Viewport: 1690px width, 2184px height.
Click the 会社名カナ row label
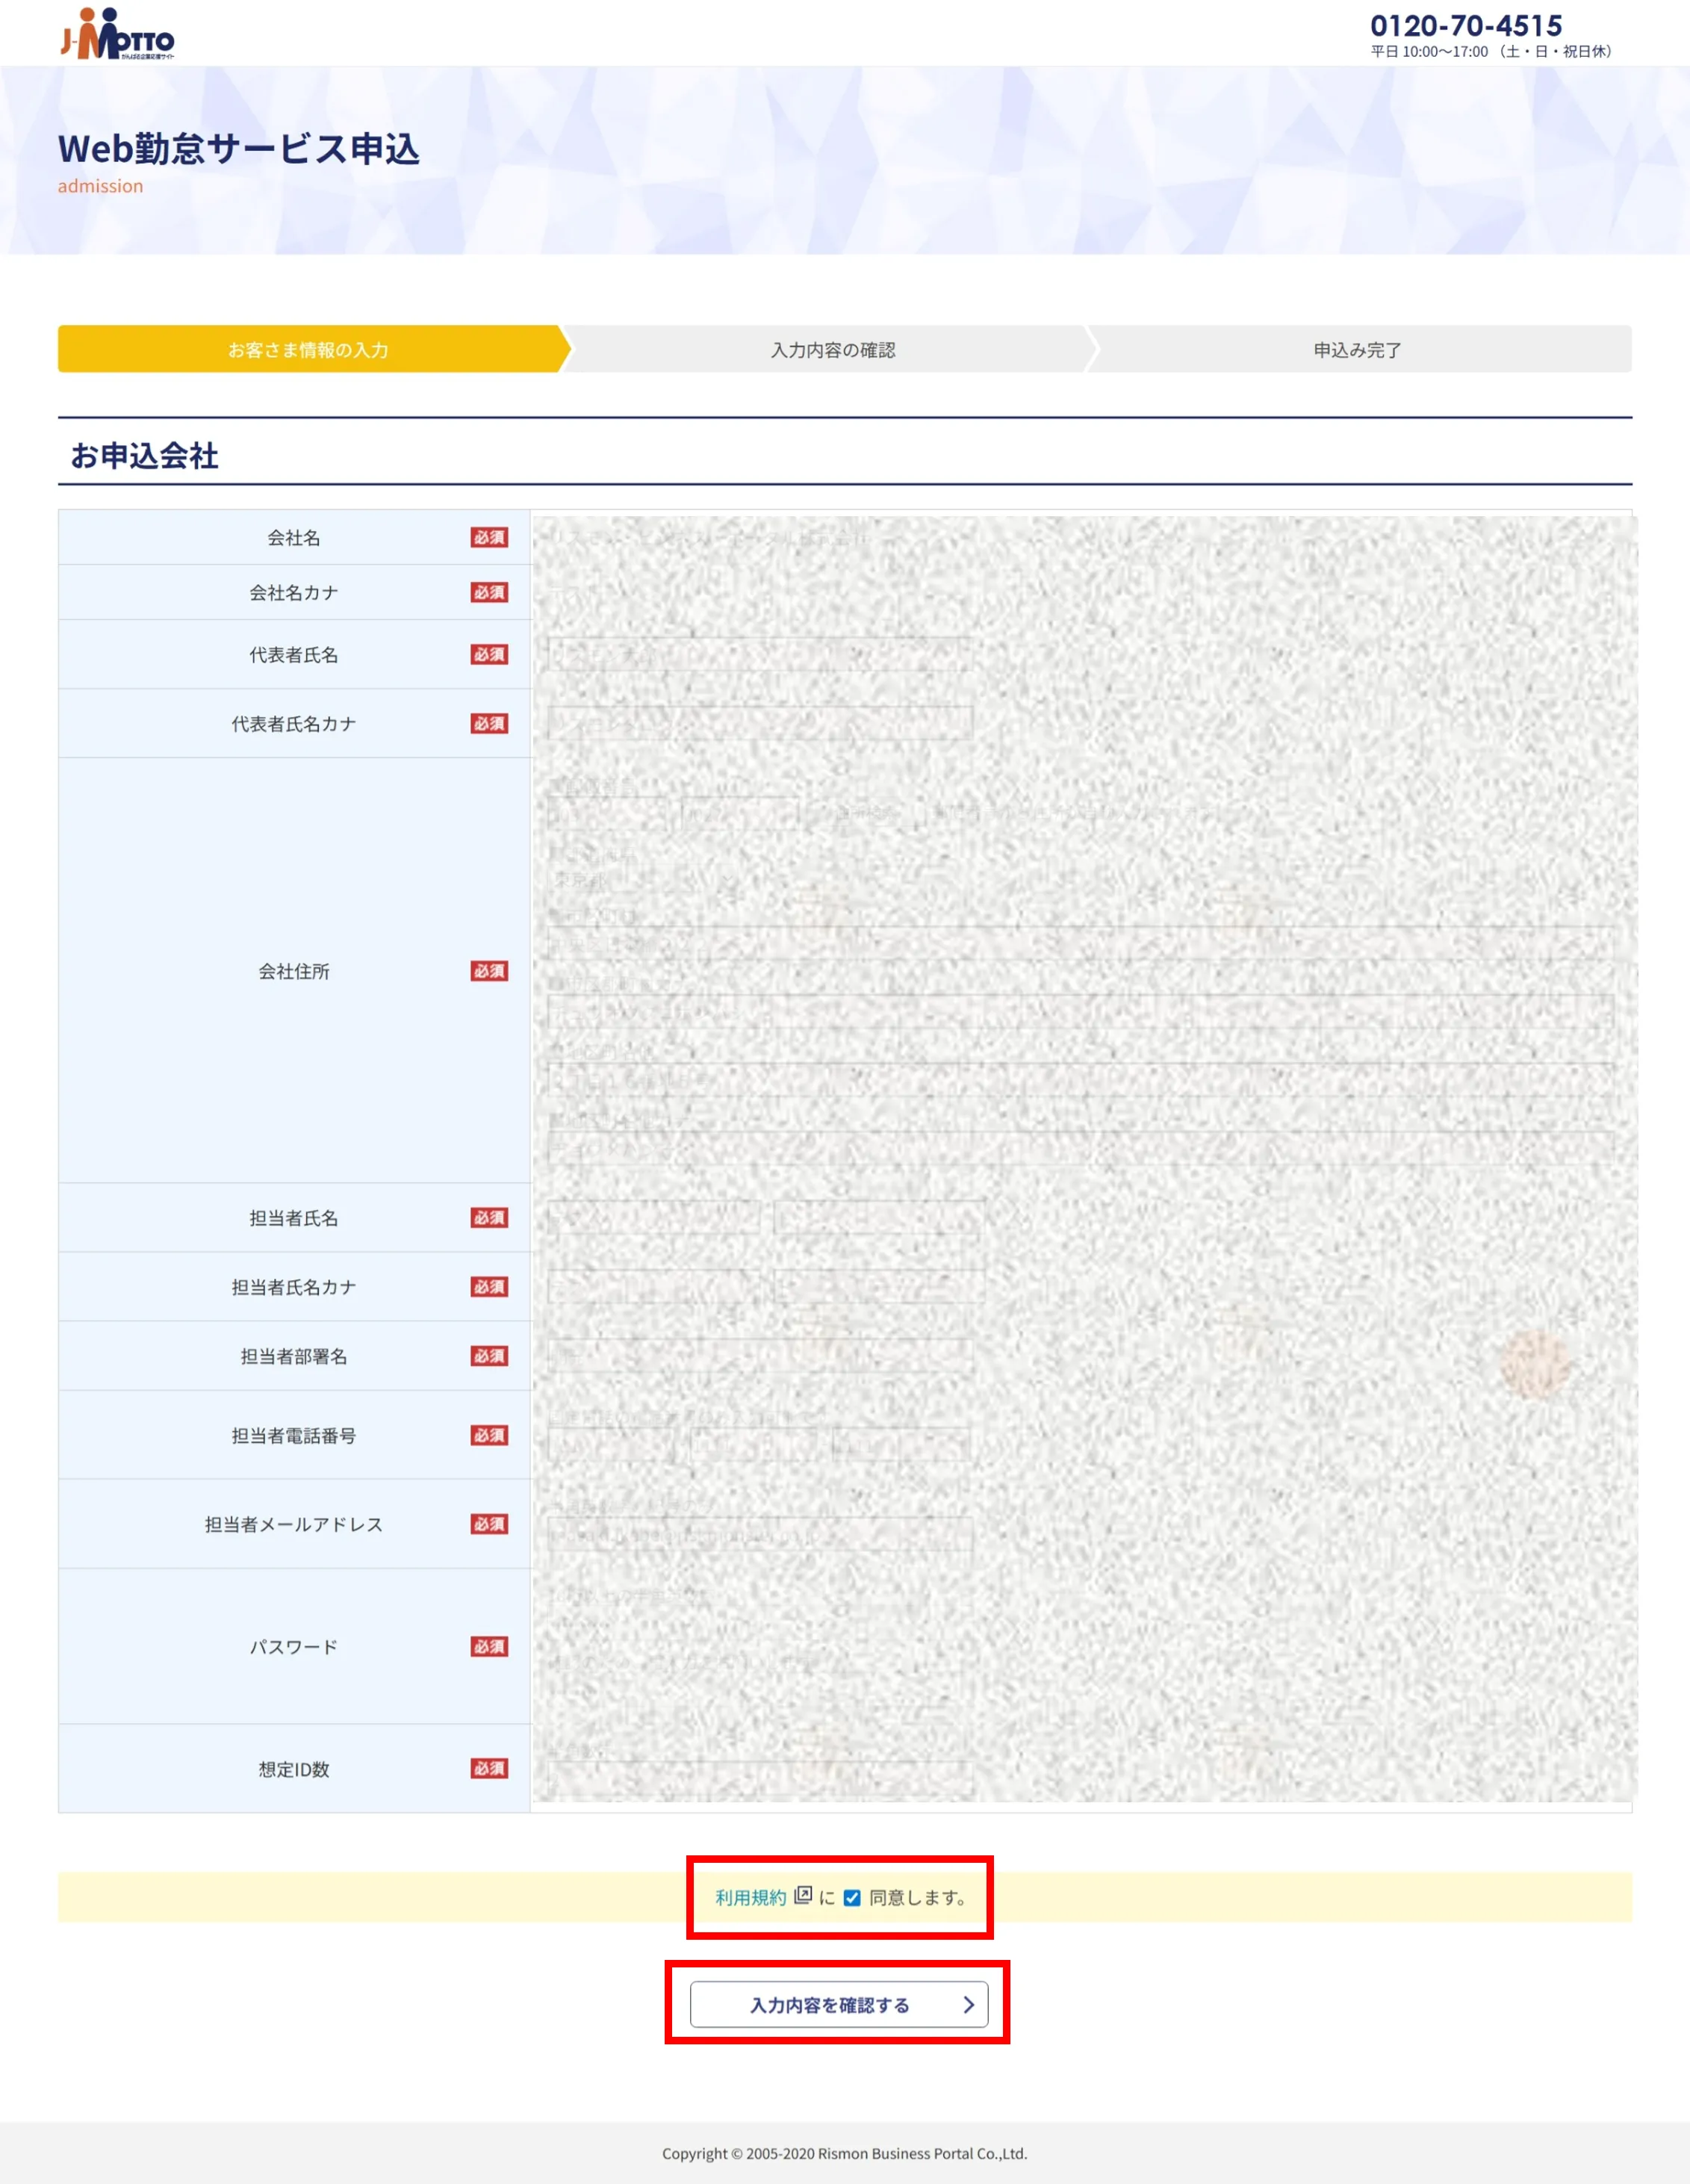coord(294,593)
